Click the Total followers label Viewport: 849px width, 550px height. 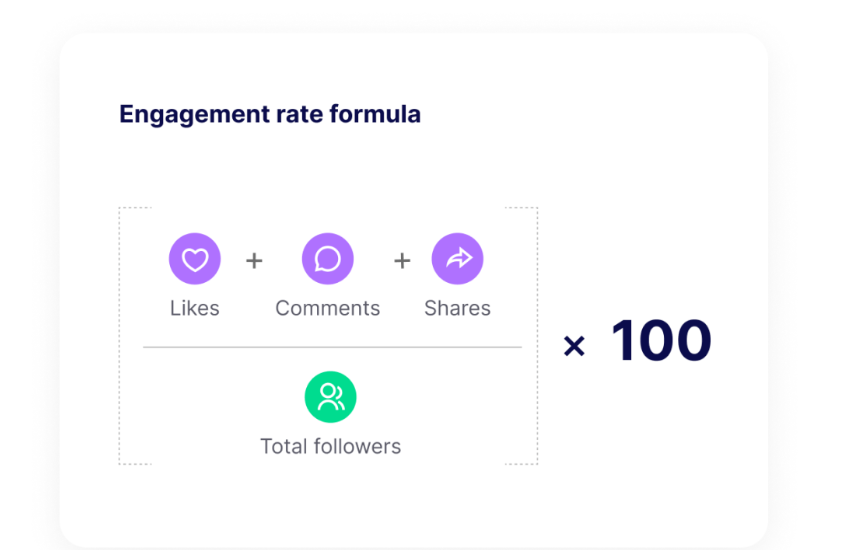click(331, 446)
